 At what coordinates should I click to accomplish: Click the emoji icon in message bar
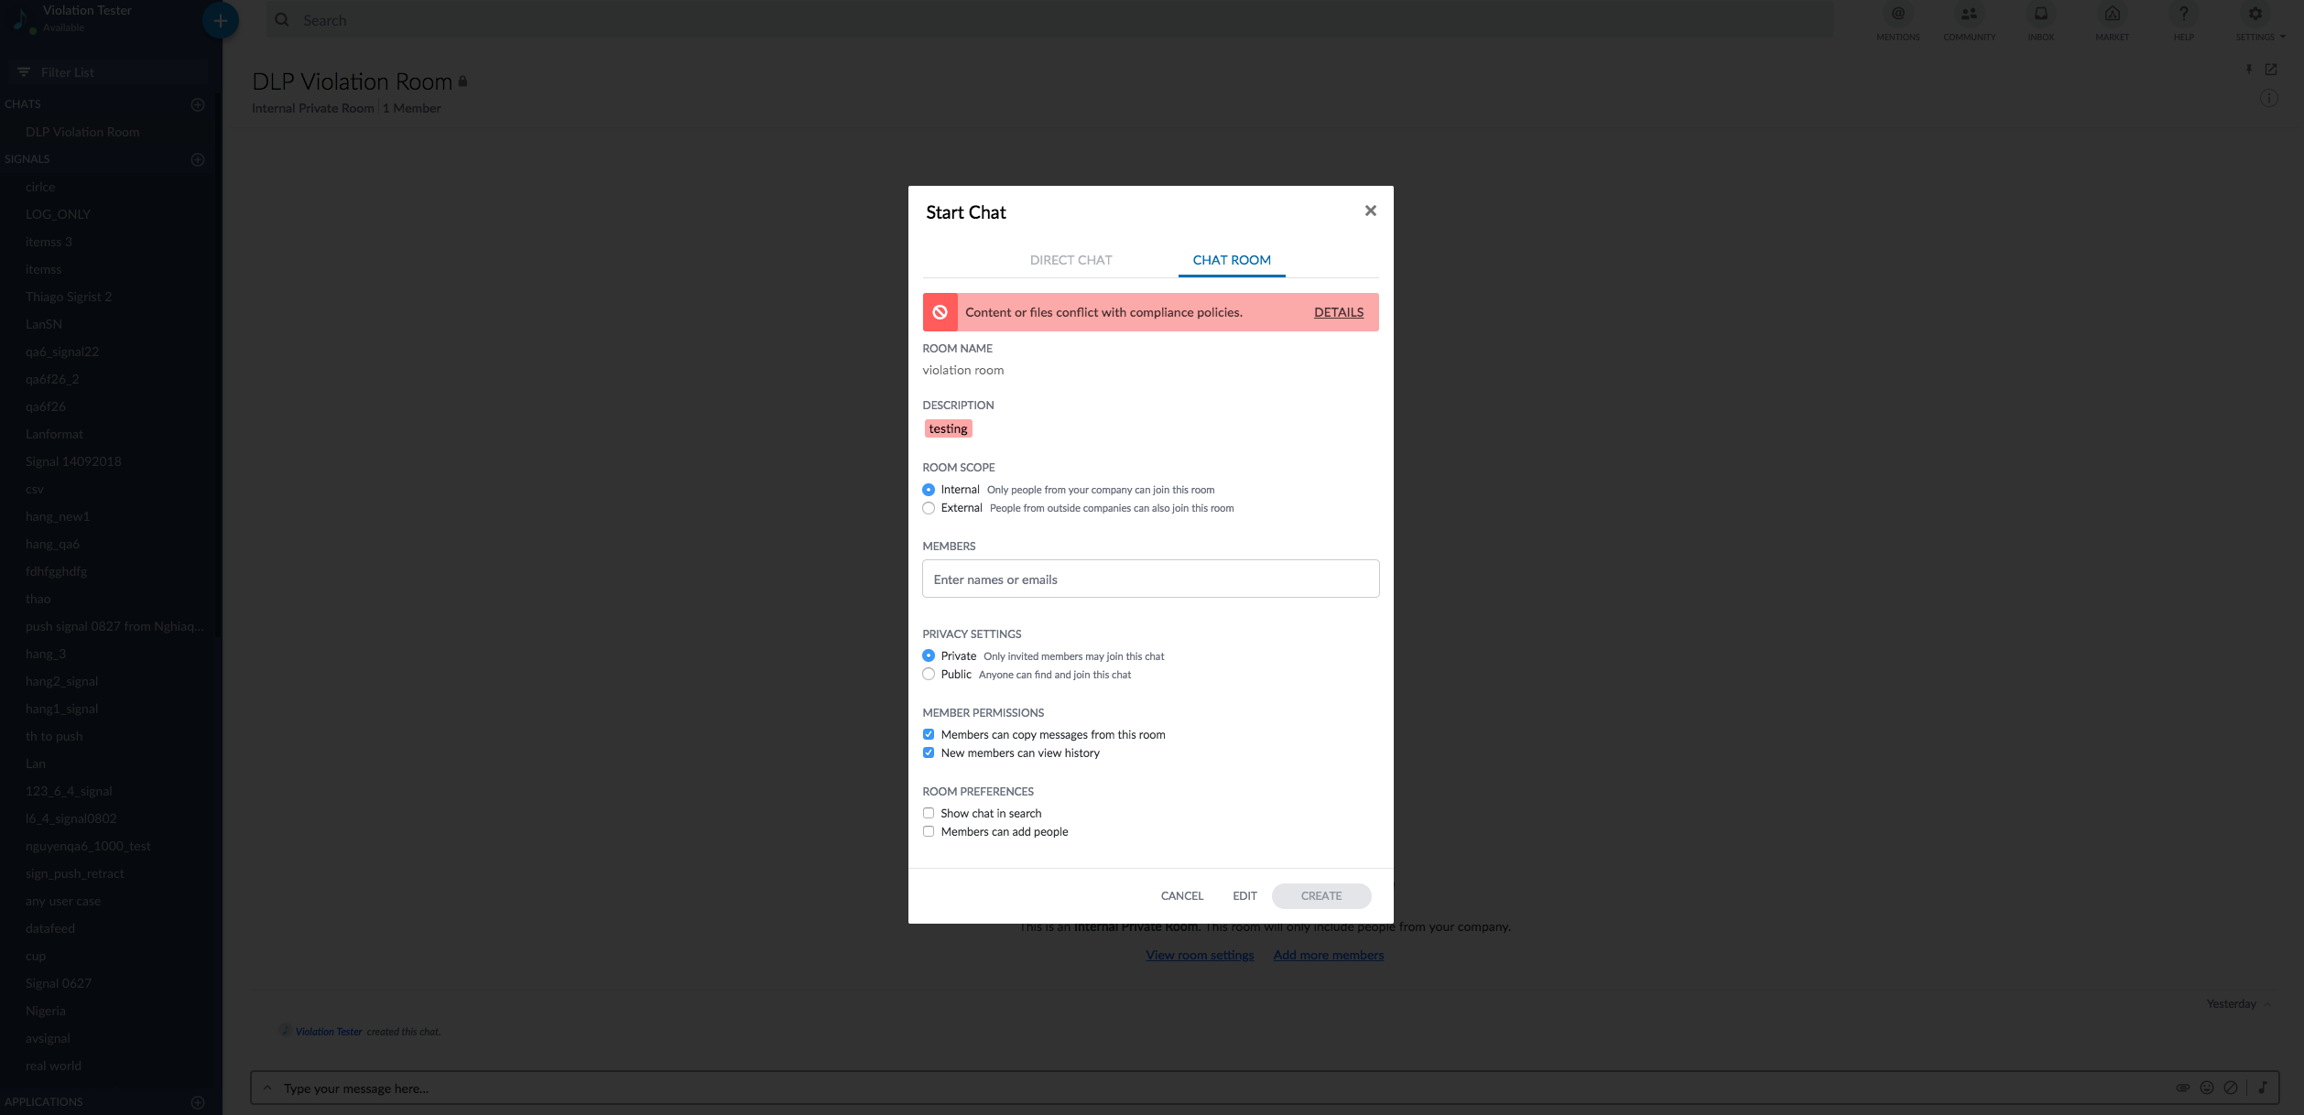pyautogui.click(x=2207, y=1088)
